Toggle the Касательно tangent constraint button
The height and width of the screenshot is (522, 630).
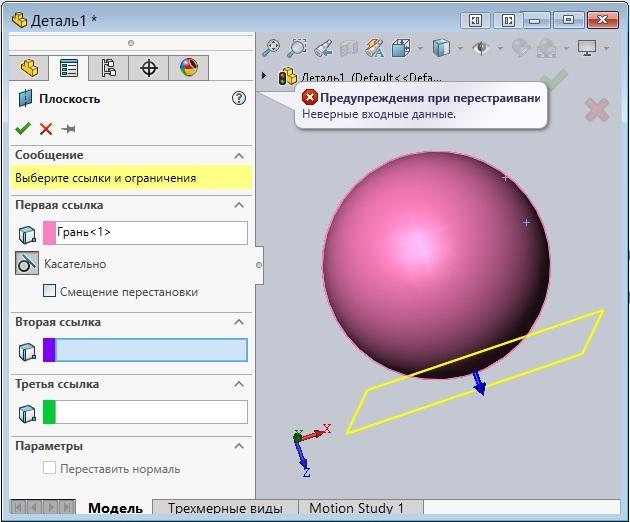(x=27, y=263)
